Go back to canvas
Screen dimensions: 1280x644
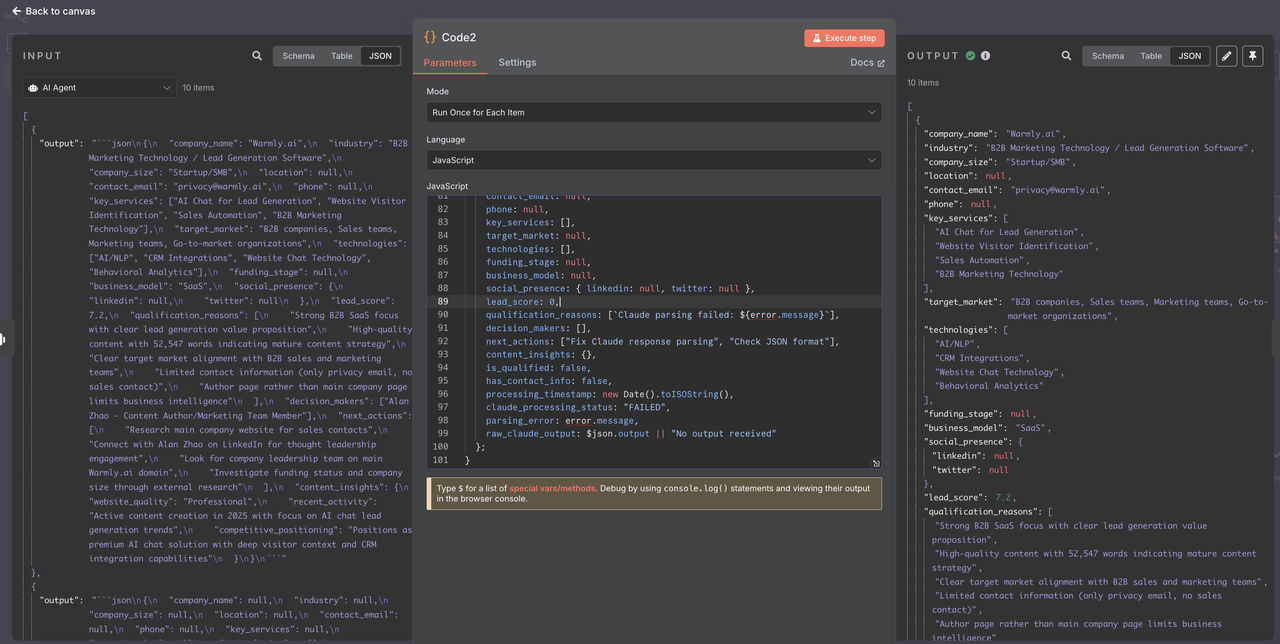pyautogui.click(x=54, y=11)
